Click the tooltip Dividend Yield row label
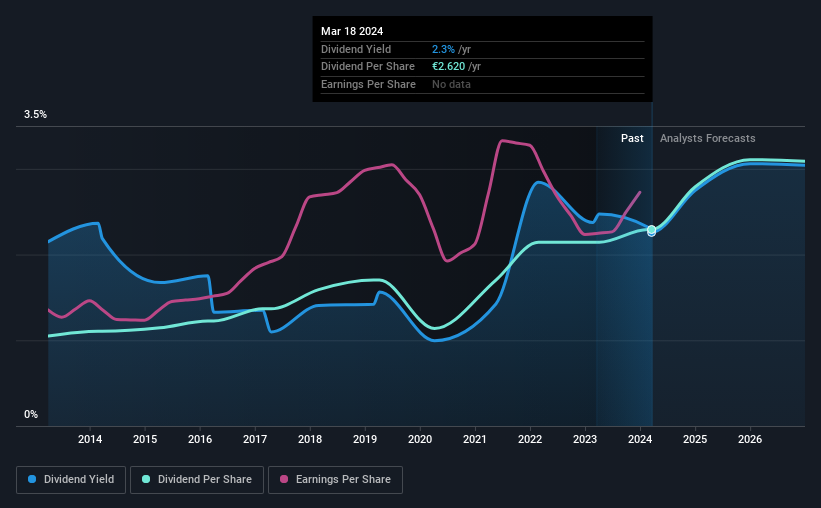 click(x=356, y=49)
